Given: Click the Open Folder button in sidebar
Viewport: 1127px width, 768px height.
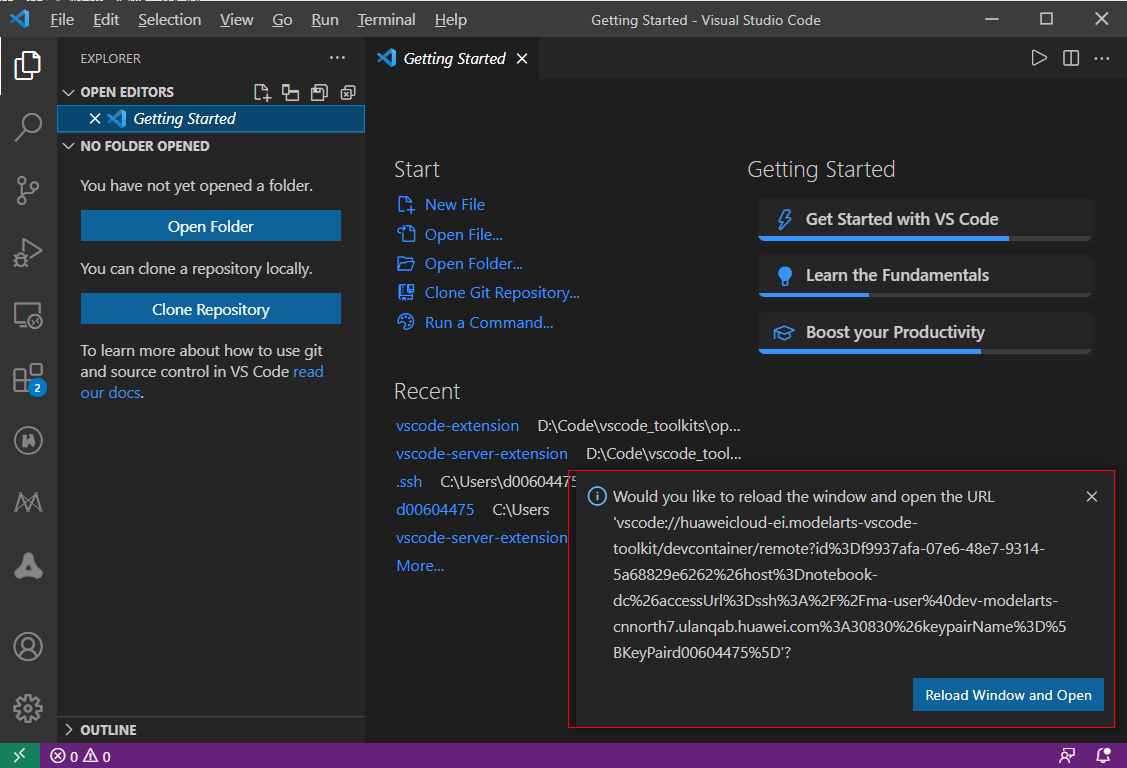Looking at the screenshot, I should click(x=211, y=226).
